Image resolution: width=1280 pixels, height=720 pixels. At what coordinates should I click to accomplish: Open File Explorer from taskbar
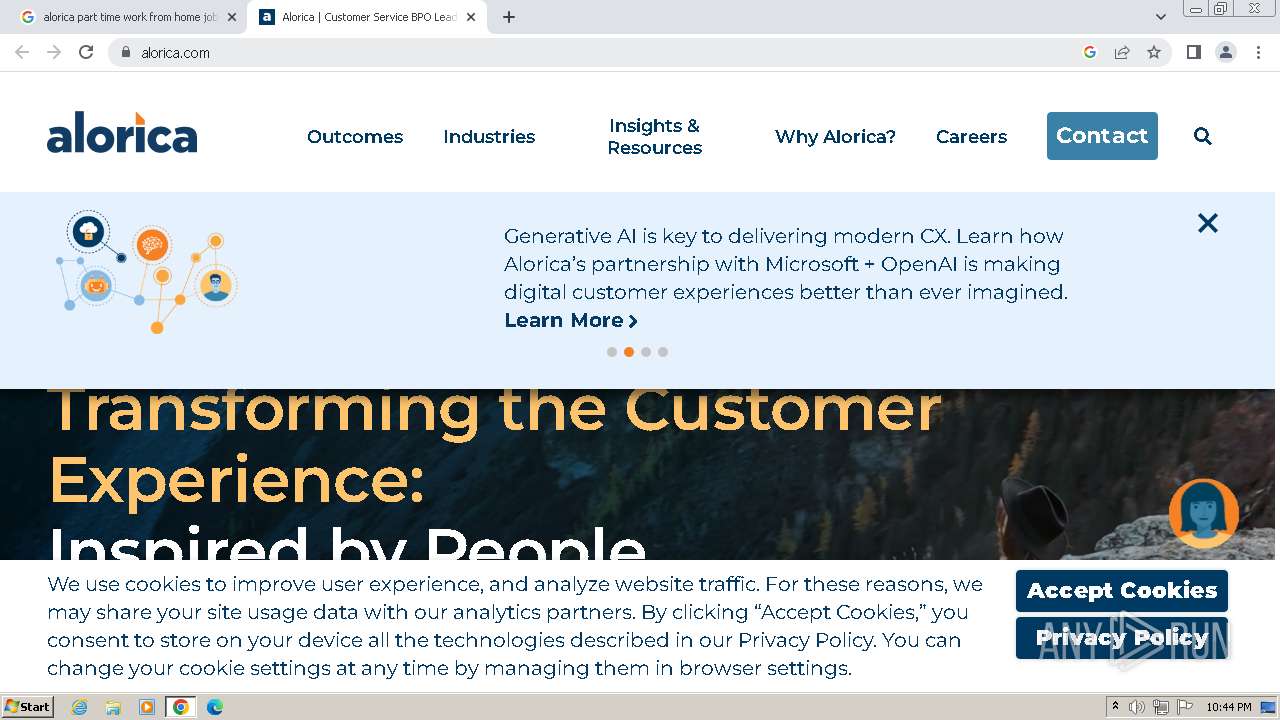pos(113,707)
